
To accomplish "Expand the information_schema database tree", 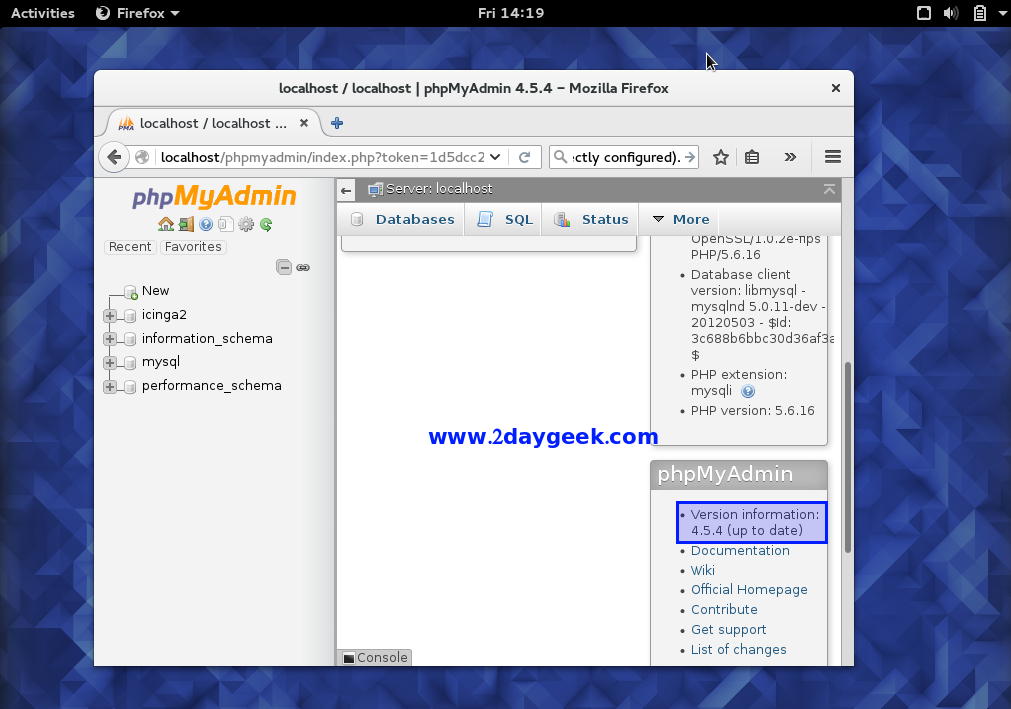I will coord(110,339).
